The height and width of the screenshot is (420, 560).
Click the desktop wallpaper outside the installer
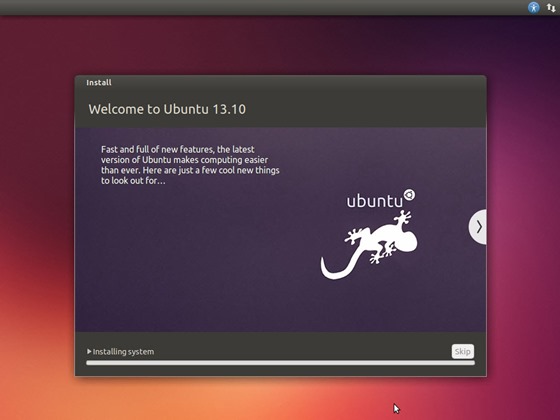point(36,214)
